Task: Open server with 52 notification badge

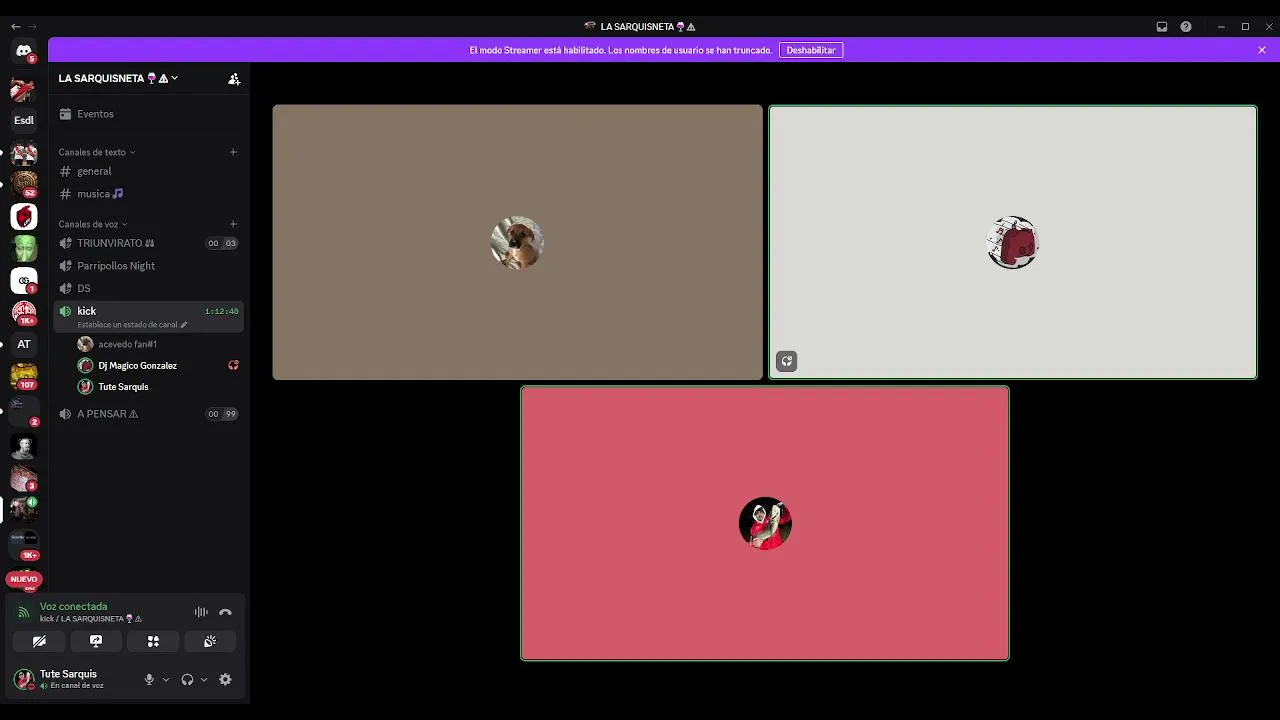Action: point(24,184)
